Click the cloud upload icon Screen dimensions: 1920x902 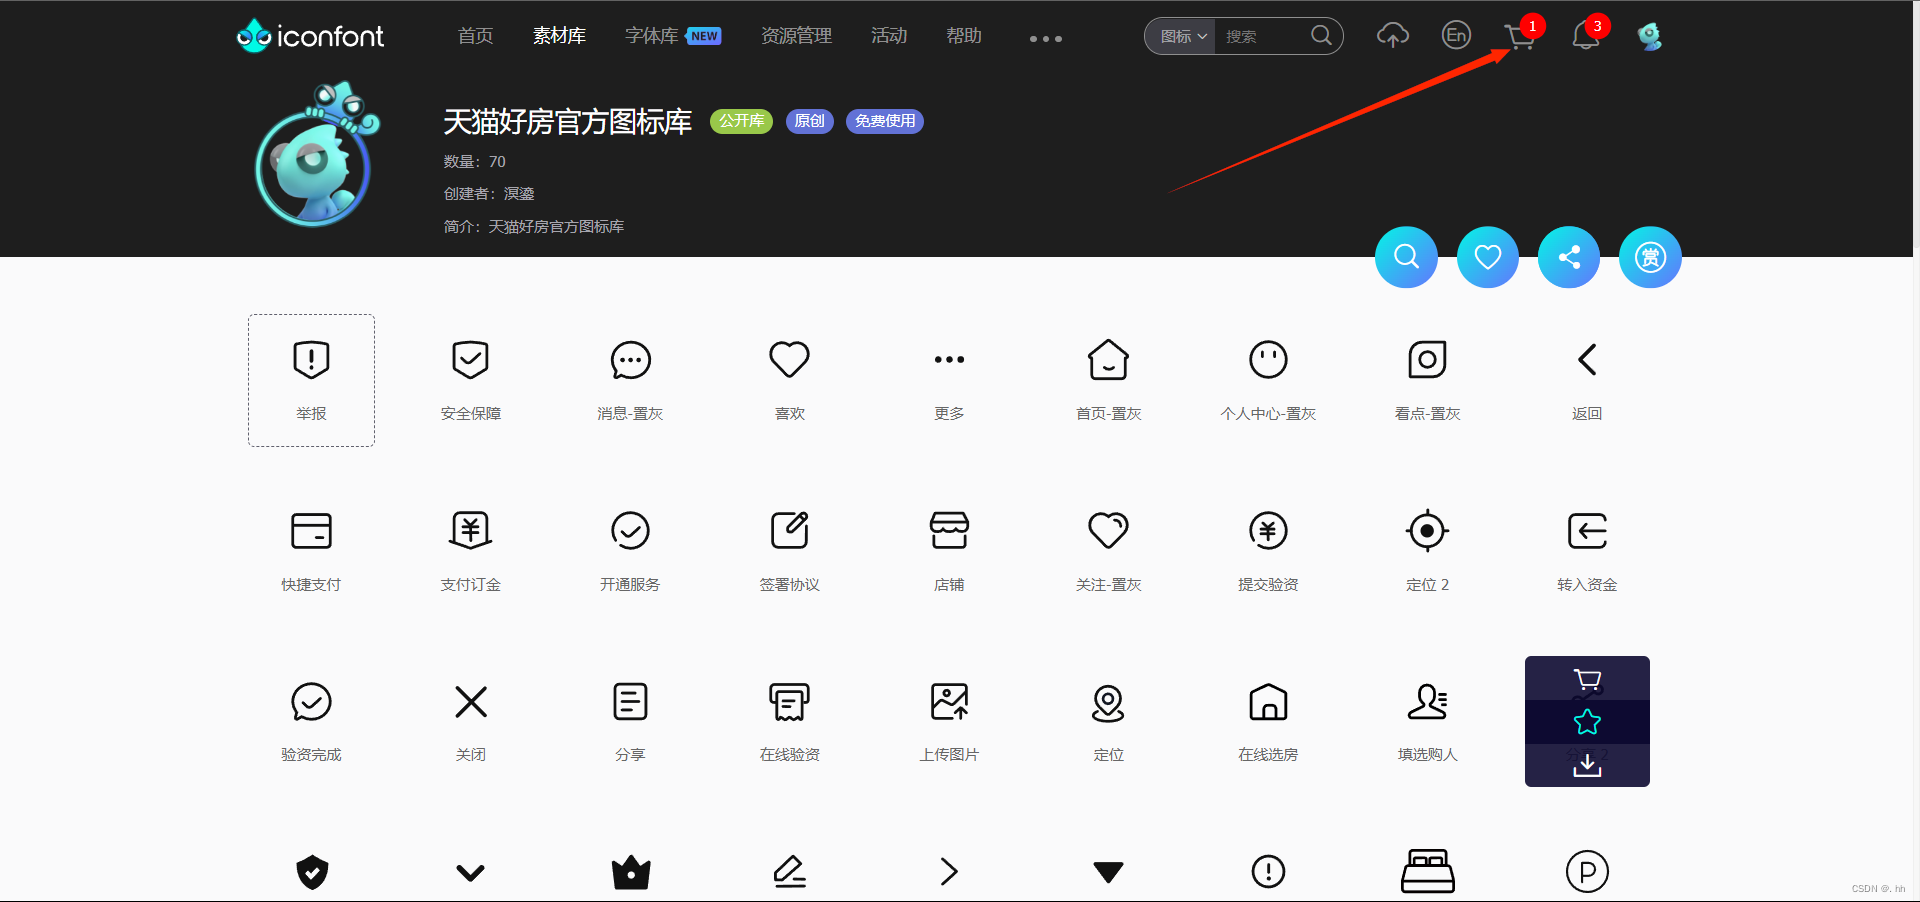pyautogui.click(x=1393, y=36)
